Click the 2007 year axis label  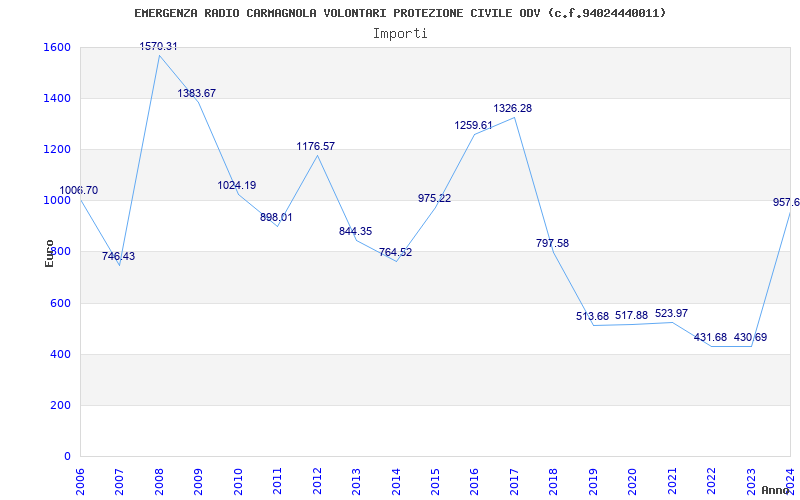[x=119, y=481]
